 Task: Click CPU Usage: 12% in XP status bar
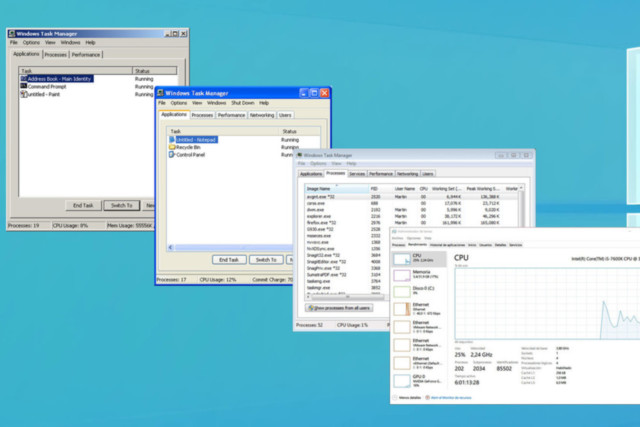[x=218, y=280]
